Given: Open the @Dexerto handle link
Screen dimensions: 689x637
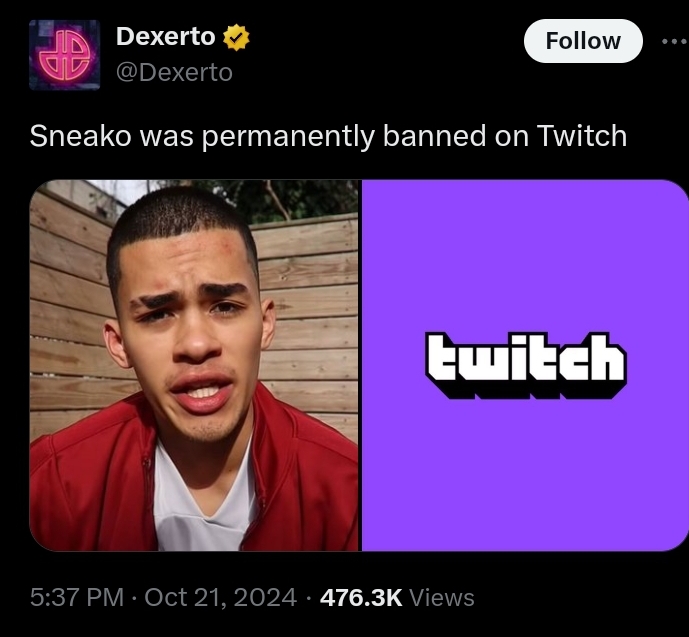Looking at the screenshot, I should [x=174, y=72].
